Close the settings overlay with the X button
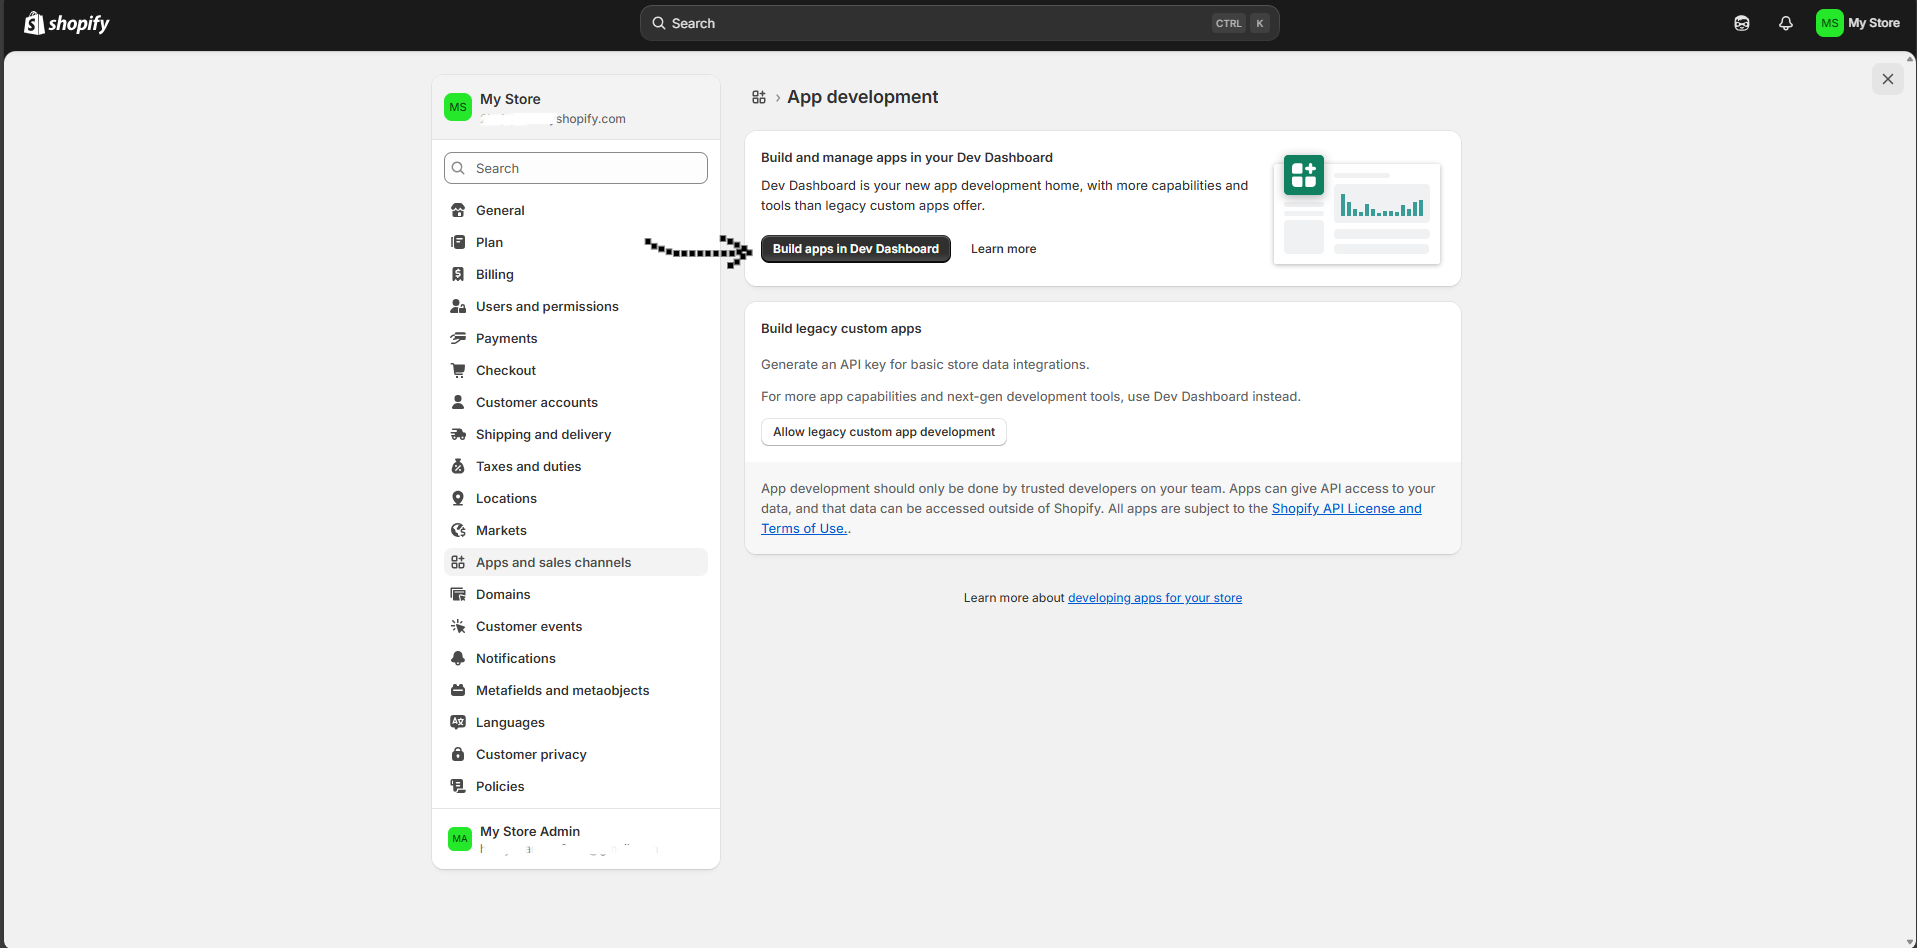 pos(1888,79)
